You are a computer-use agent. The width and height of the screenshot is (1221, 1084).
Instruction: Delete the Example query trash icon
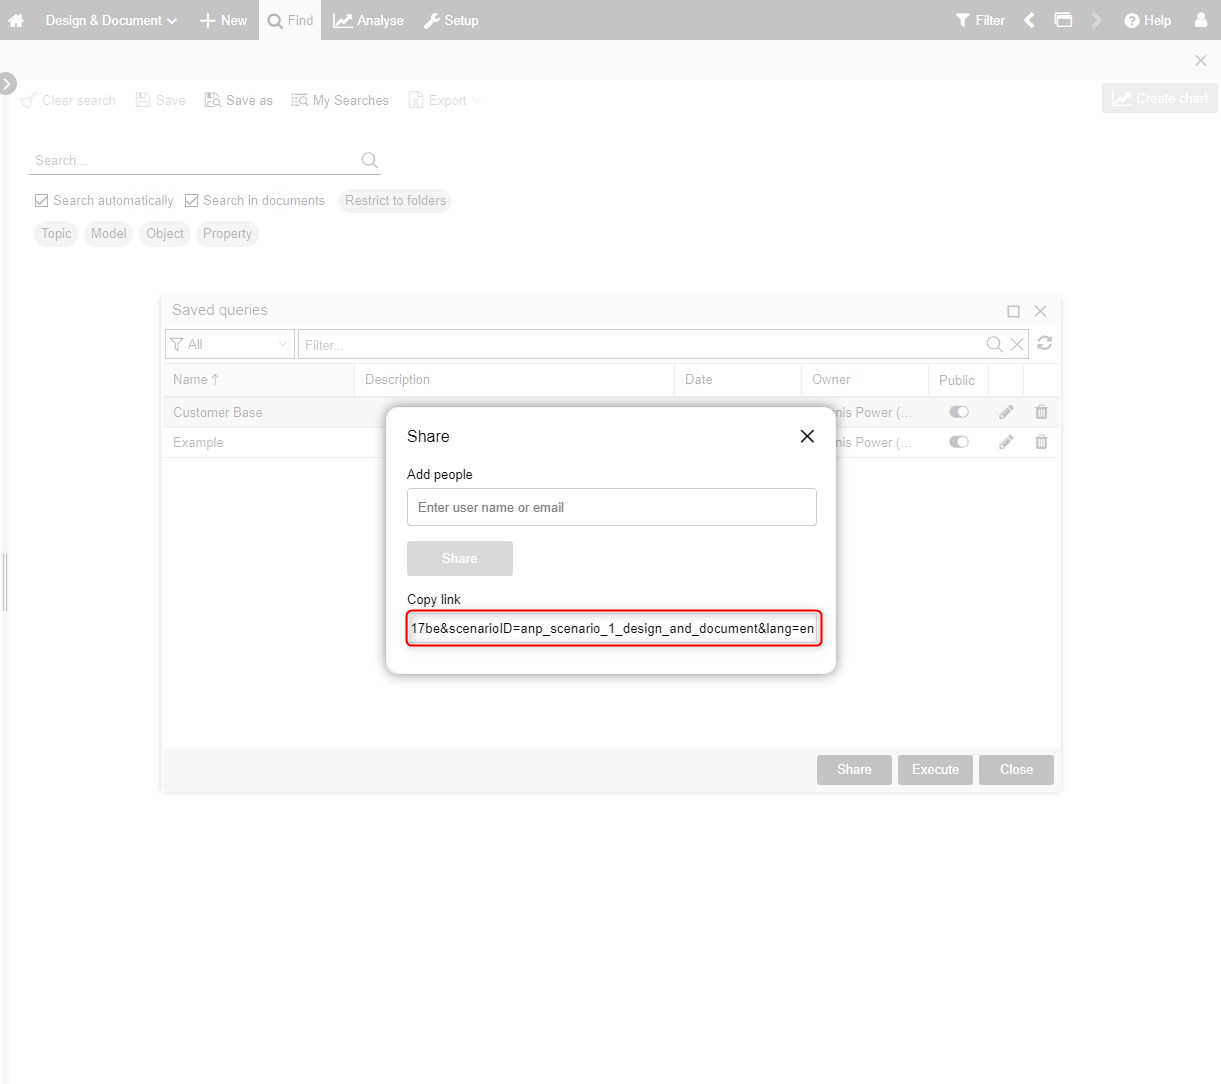pyautogui.click(x=1041, y=442)
